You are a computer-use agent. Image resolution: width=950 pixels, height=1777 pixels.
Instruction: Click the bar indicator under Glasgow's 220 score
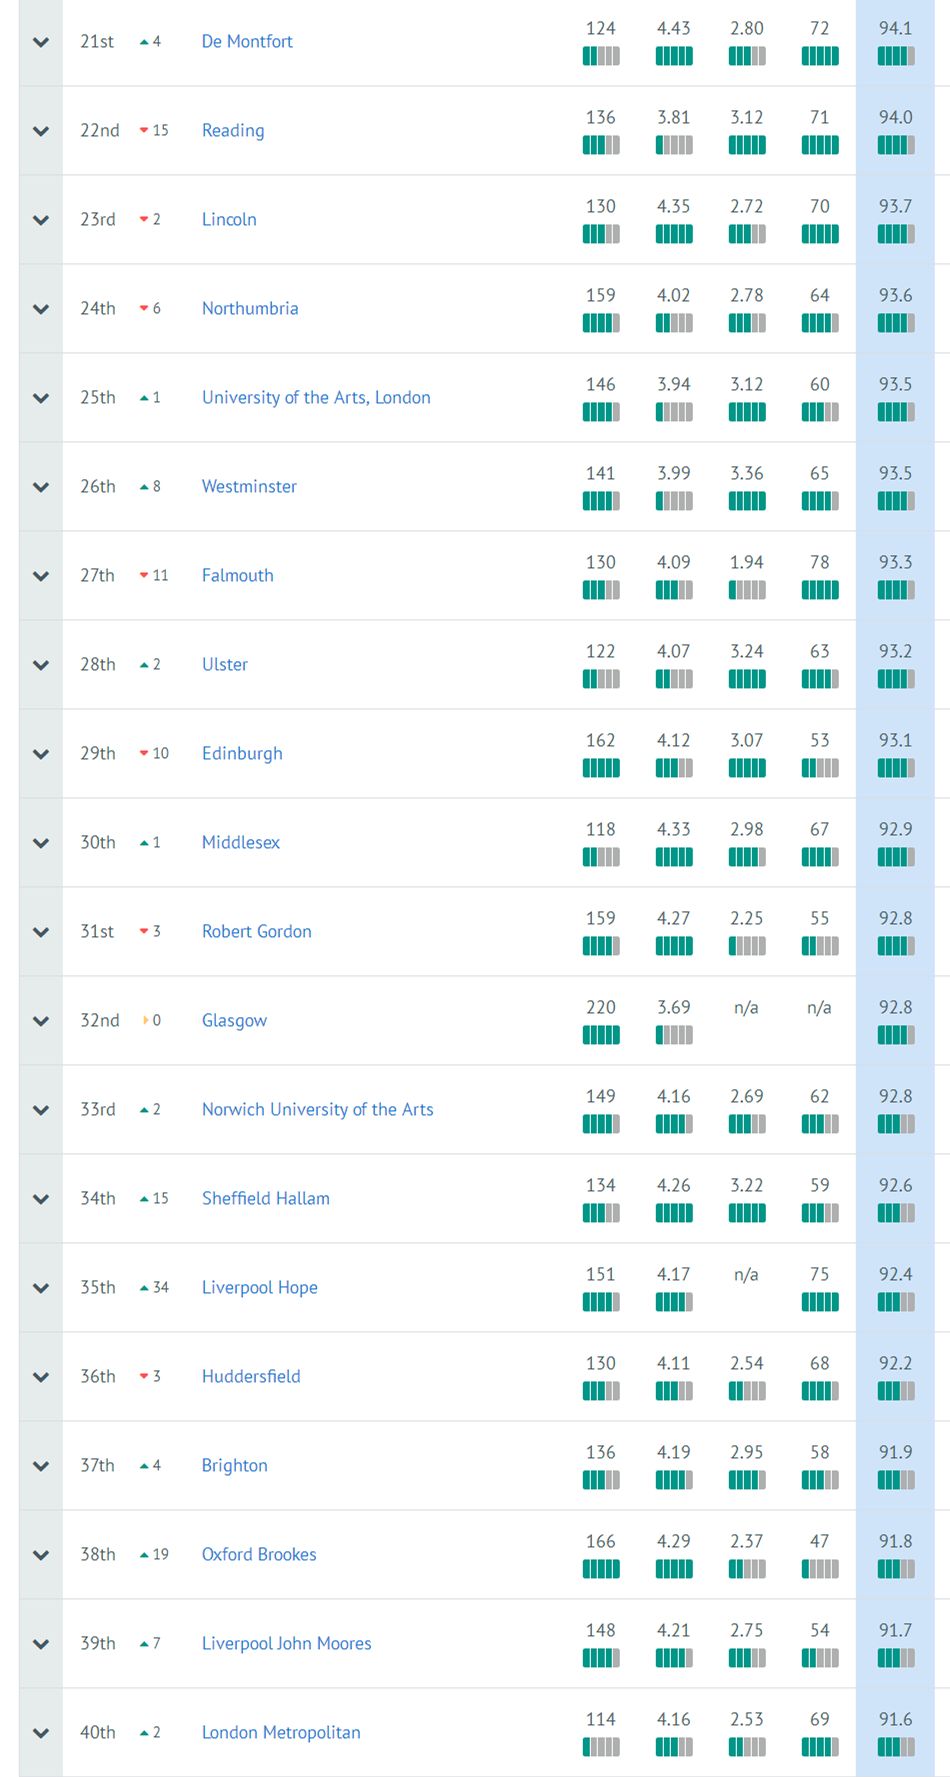pos(601,1035)
